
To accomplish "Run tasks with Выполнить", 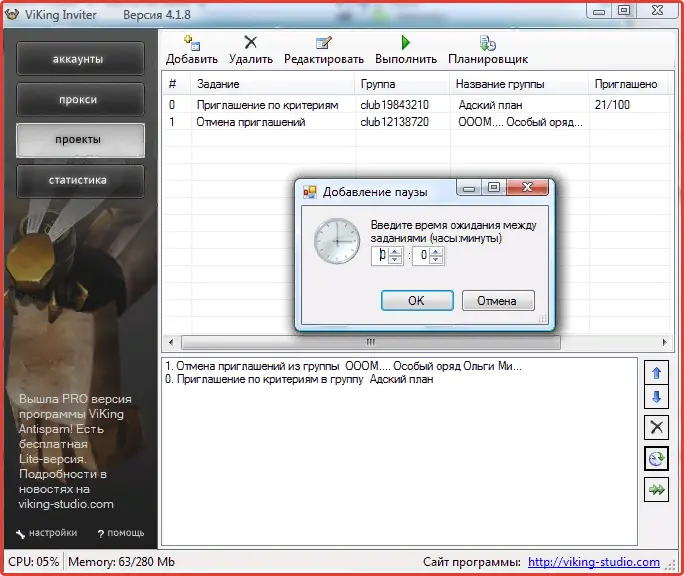I will click(406, 50).
